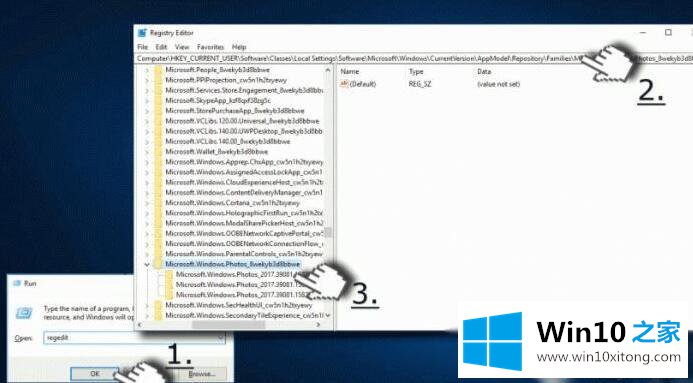Screen dimensions: 693x383
Task: Click the Name column header
Action: point(350,71)
